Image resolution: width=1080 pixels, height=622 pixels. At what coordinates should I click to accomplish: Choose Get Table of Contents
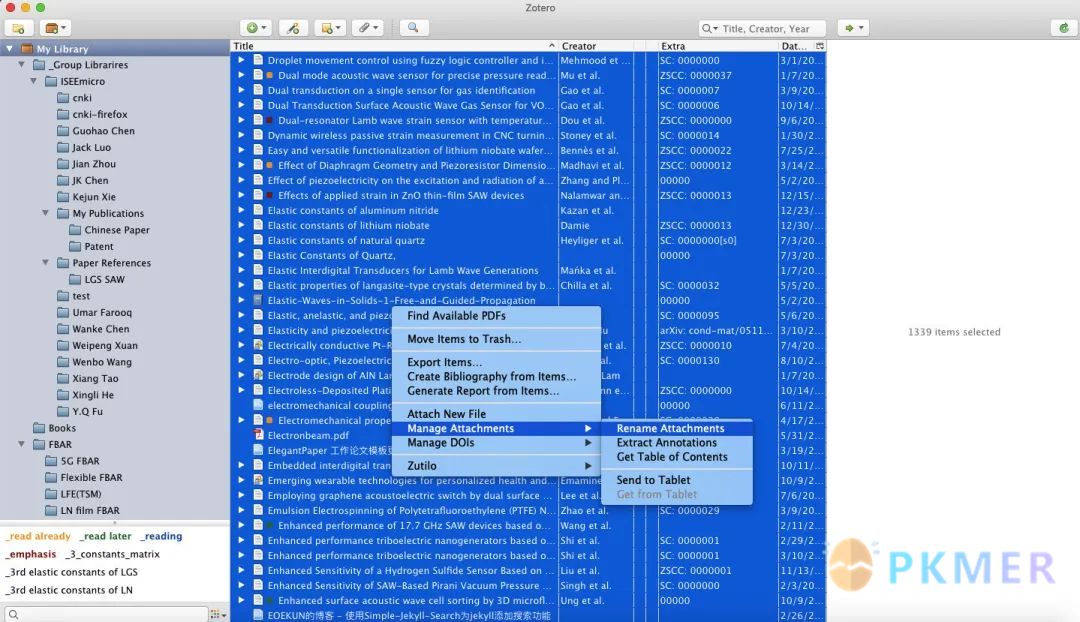point(676,457)
